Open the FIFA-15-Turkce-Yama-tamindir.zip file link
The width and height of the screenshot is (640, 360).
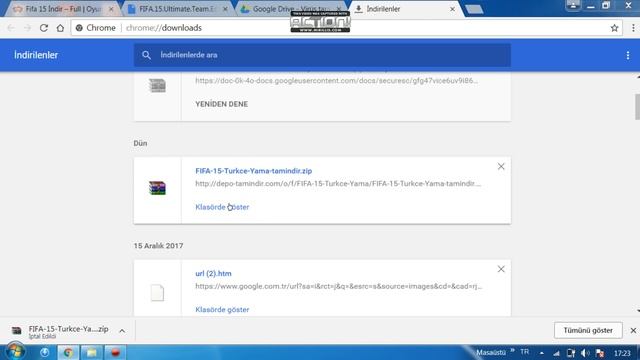(253, 171)
